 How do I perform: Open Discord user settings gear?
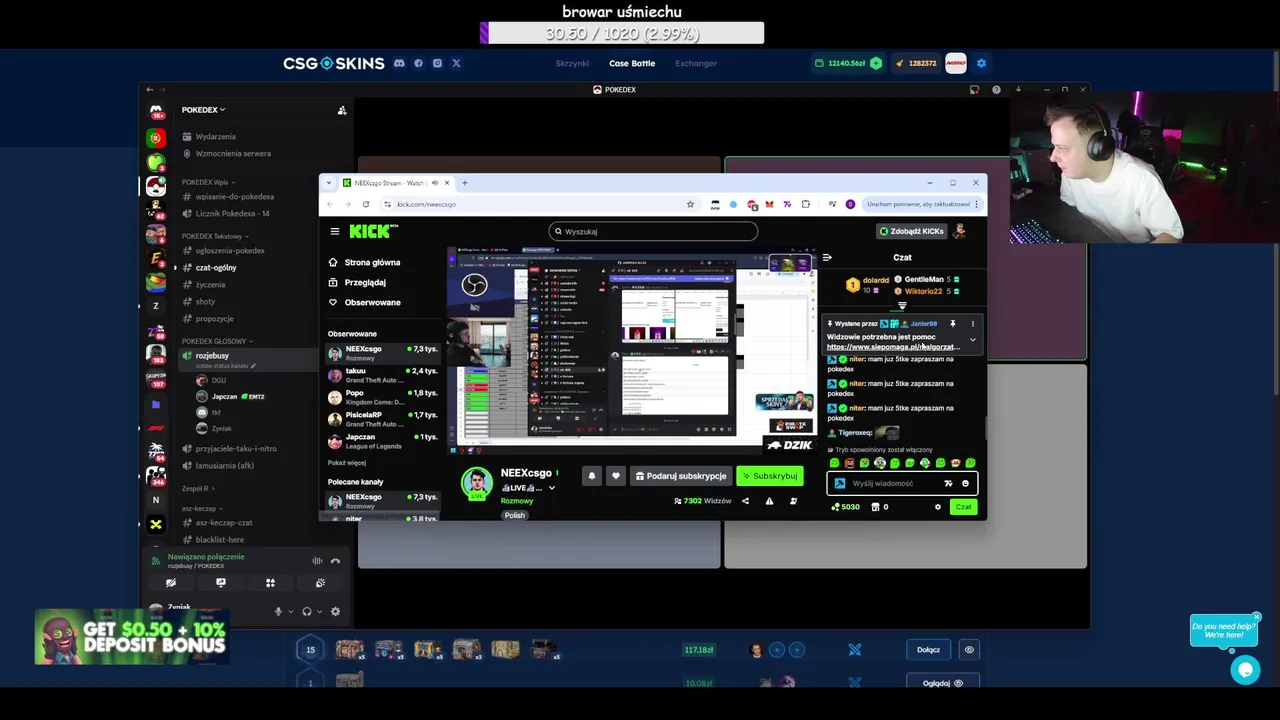pos(335,611)
